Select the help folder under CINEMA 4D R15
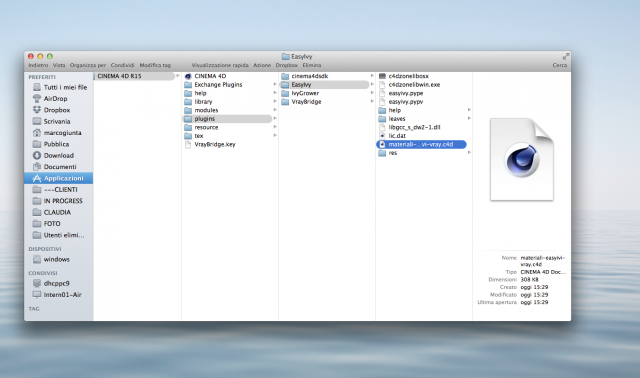This screenshot has width=640, height=378. pos(195,93)
